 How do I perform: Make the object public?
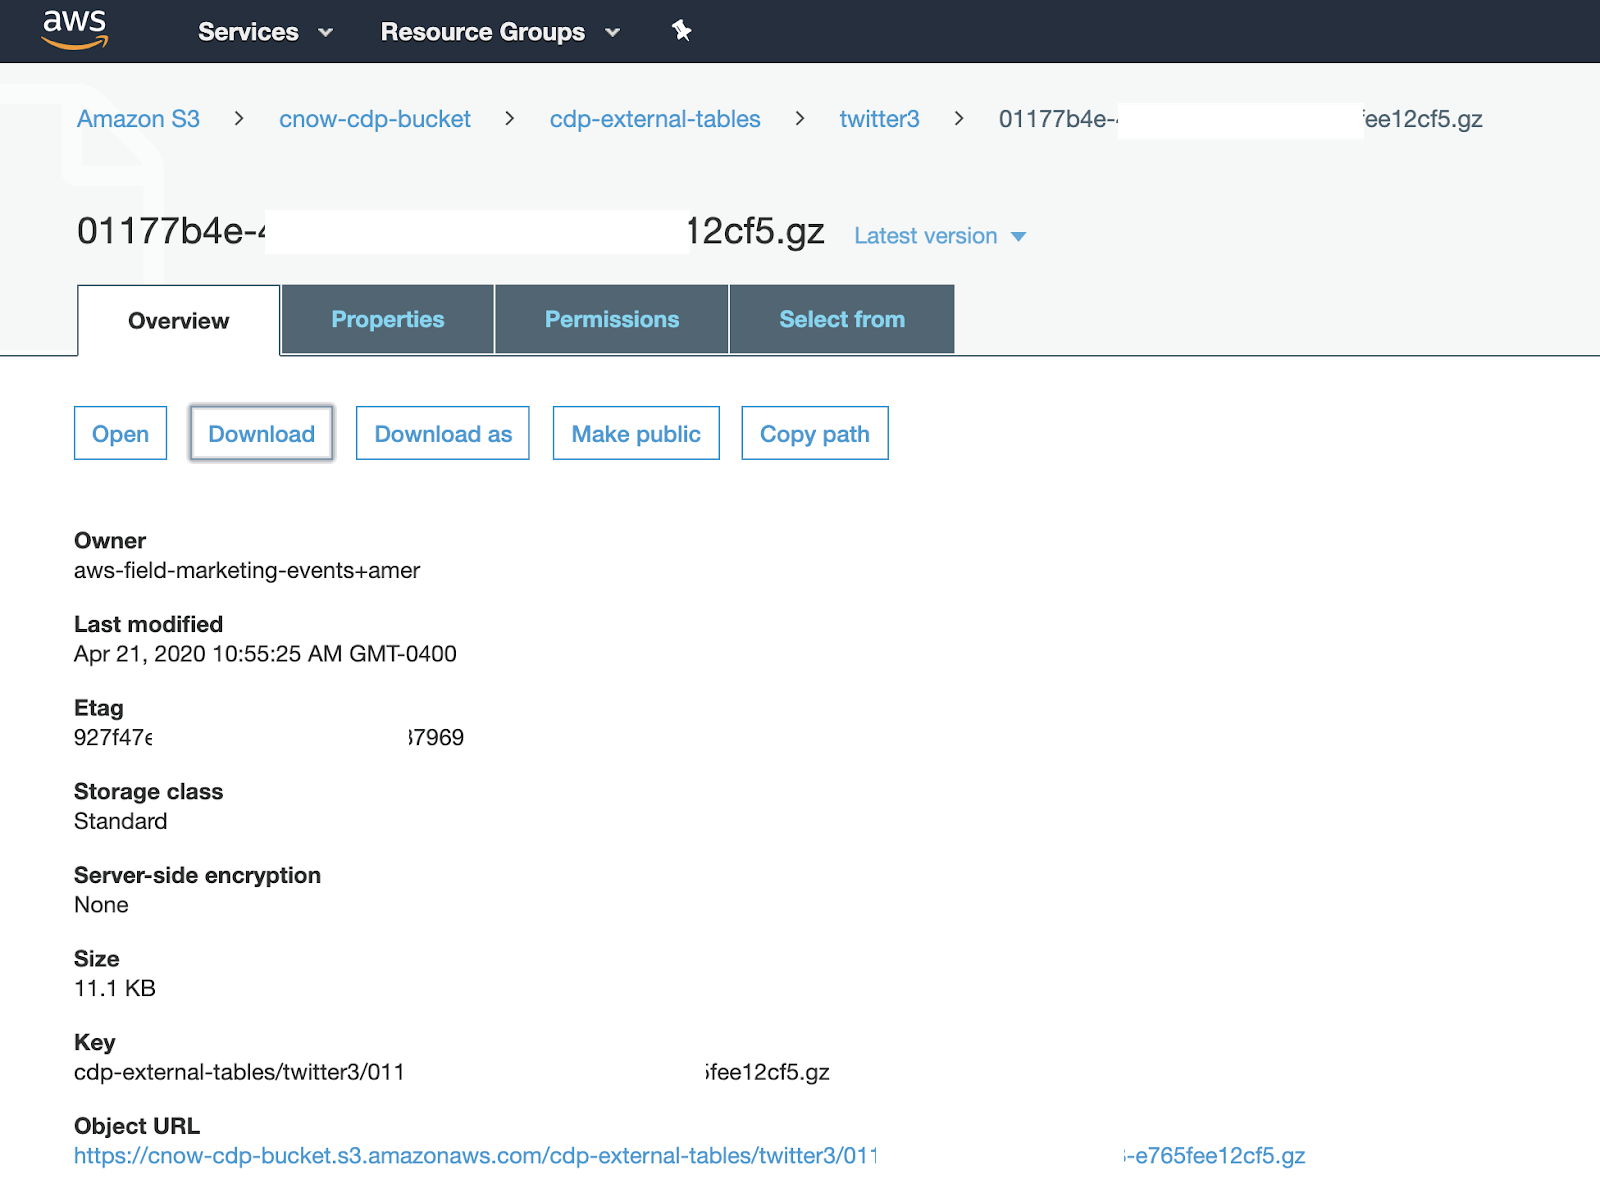coord(636,433)
